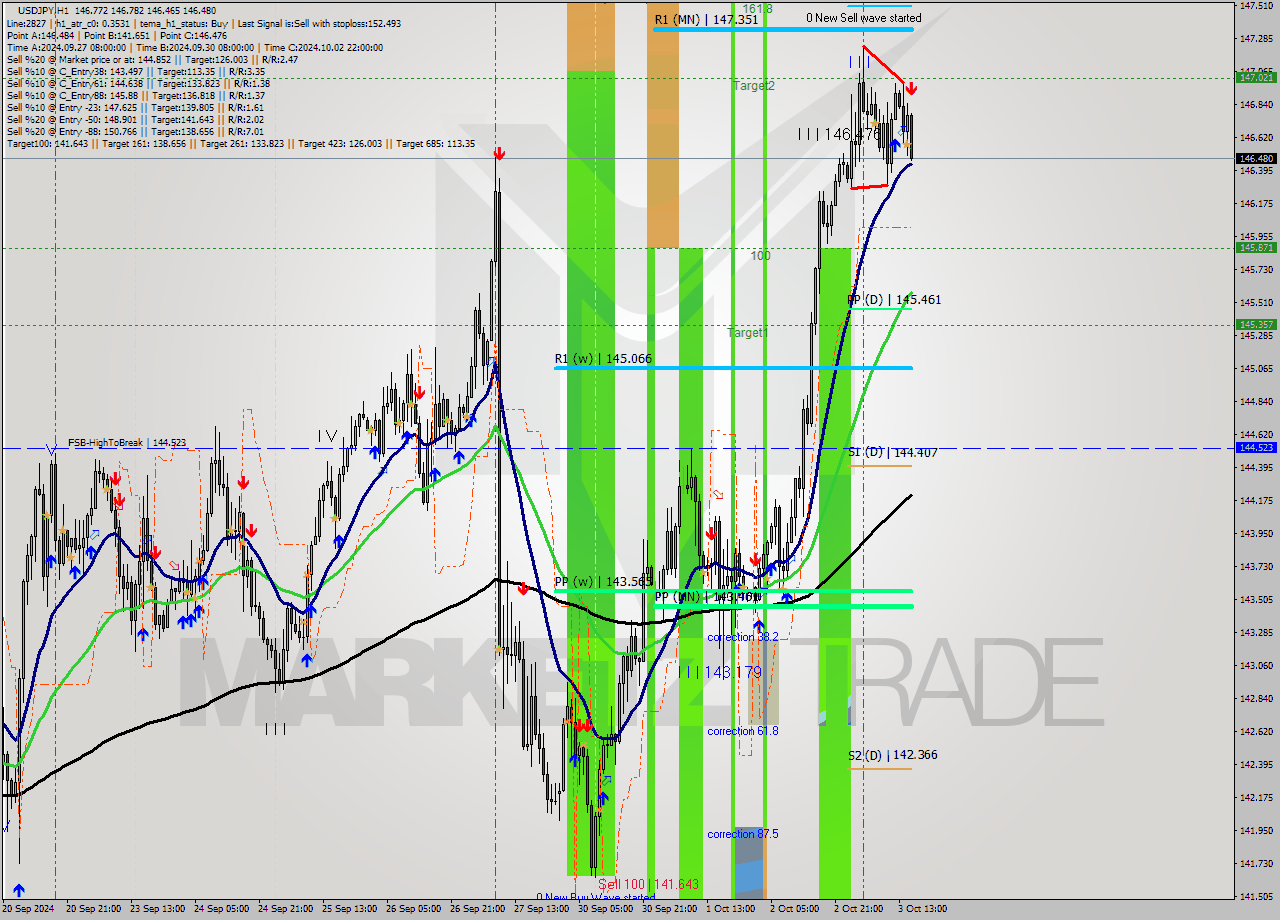This screenshot has height=920, width=1280.
Task: Click the 147.505 price on the axis
Action: click(x=1256, y=5)
